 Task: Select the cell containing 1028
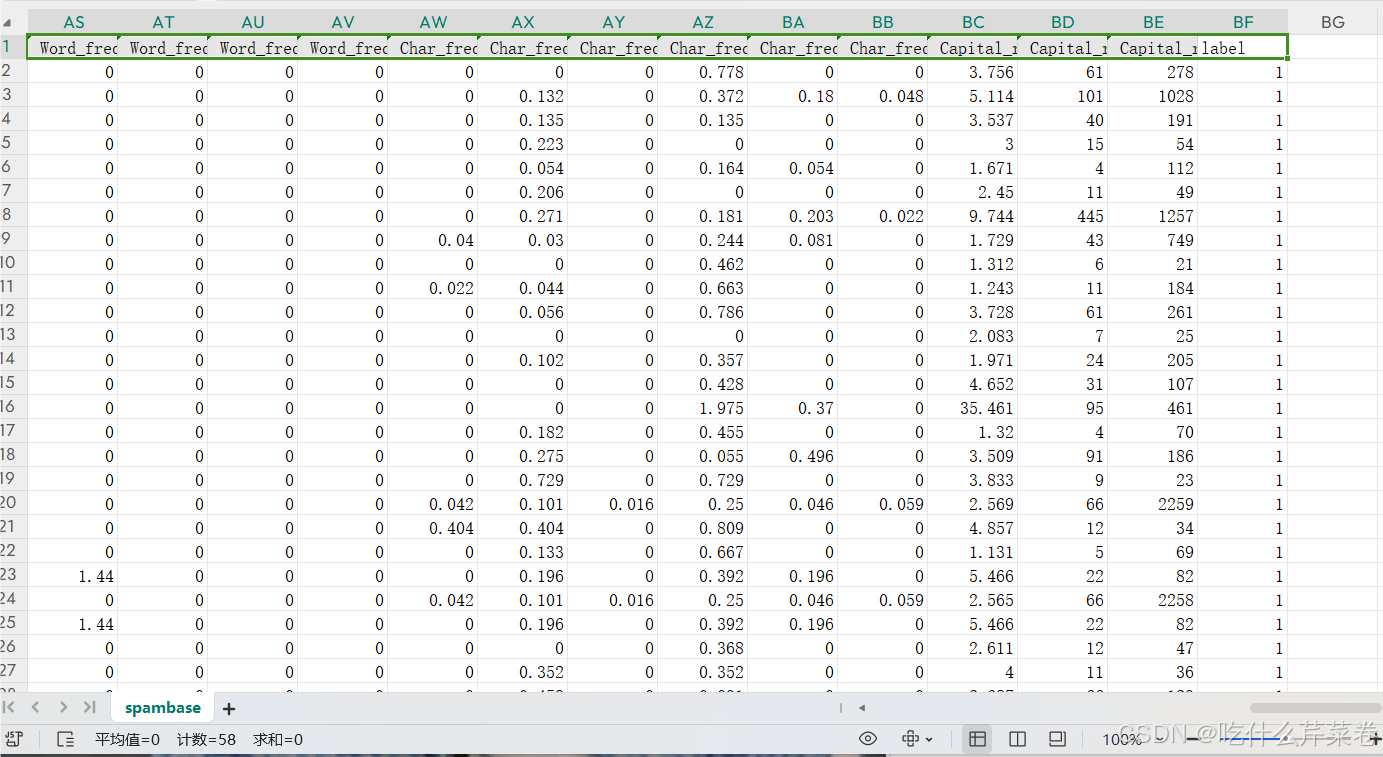pos(1153,96)
